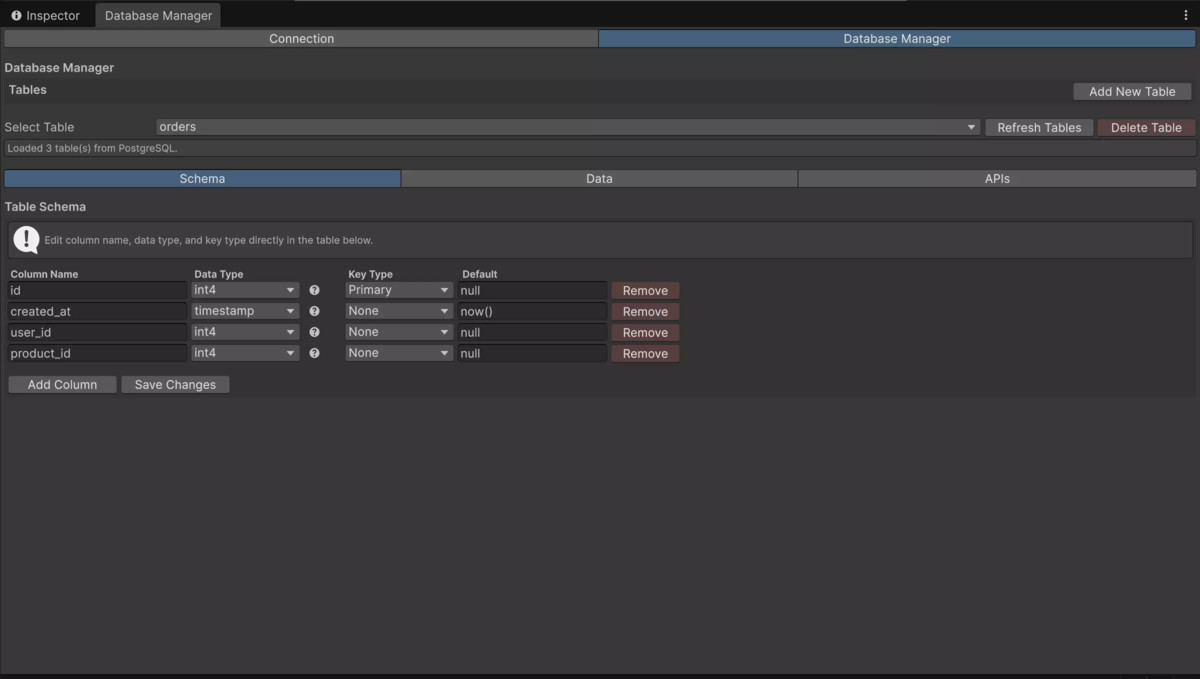Click the info exclamation icon in Table Schema
Screen dimensions: 1200x679
pyautogui.click(x=26, y=240)
